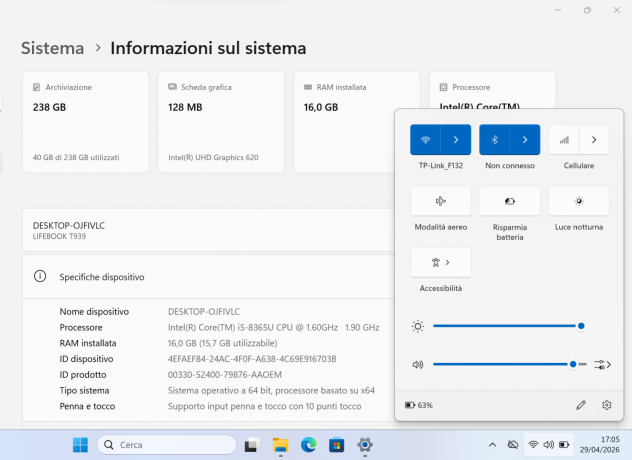Select the LIFEBOOK T939 model text
Image resolution: width=632 pixels, height=460 pixels.
point(59,237)
